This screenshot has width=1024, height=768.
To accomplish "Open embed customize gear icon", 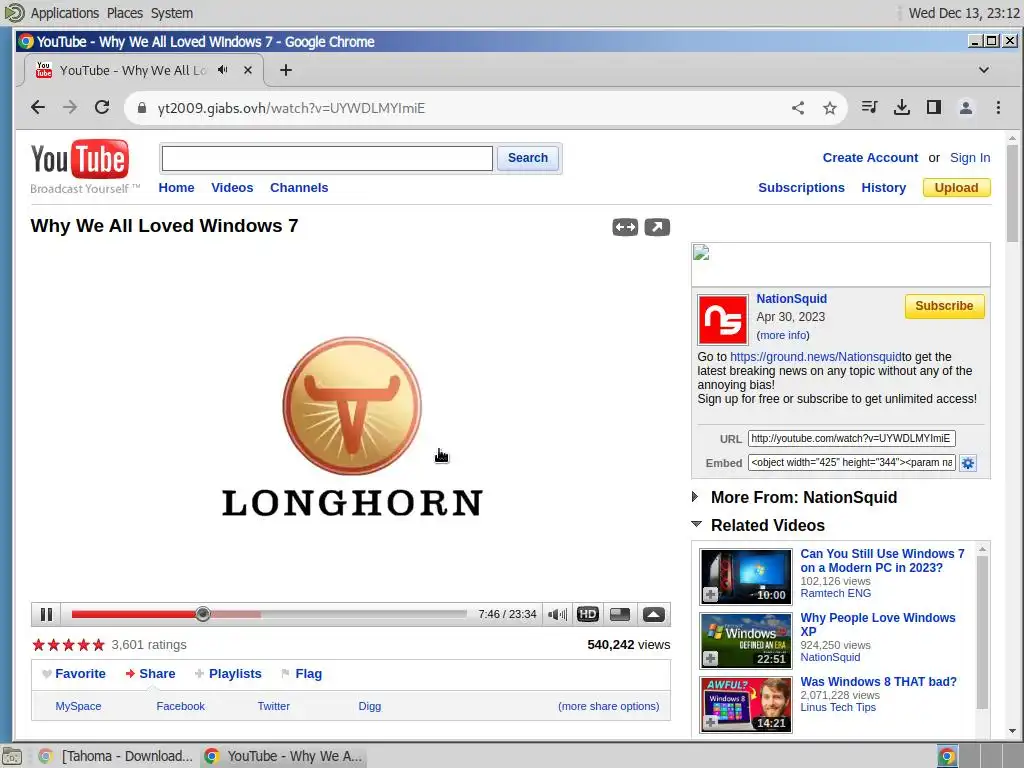I will click(968, 464).
